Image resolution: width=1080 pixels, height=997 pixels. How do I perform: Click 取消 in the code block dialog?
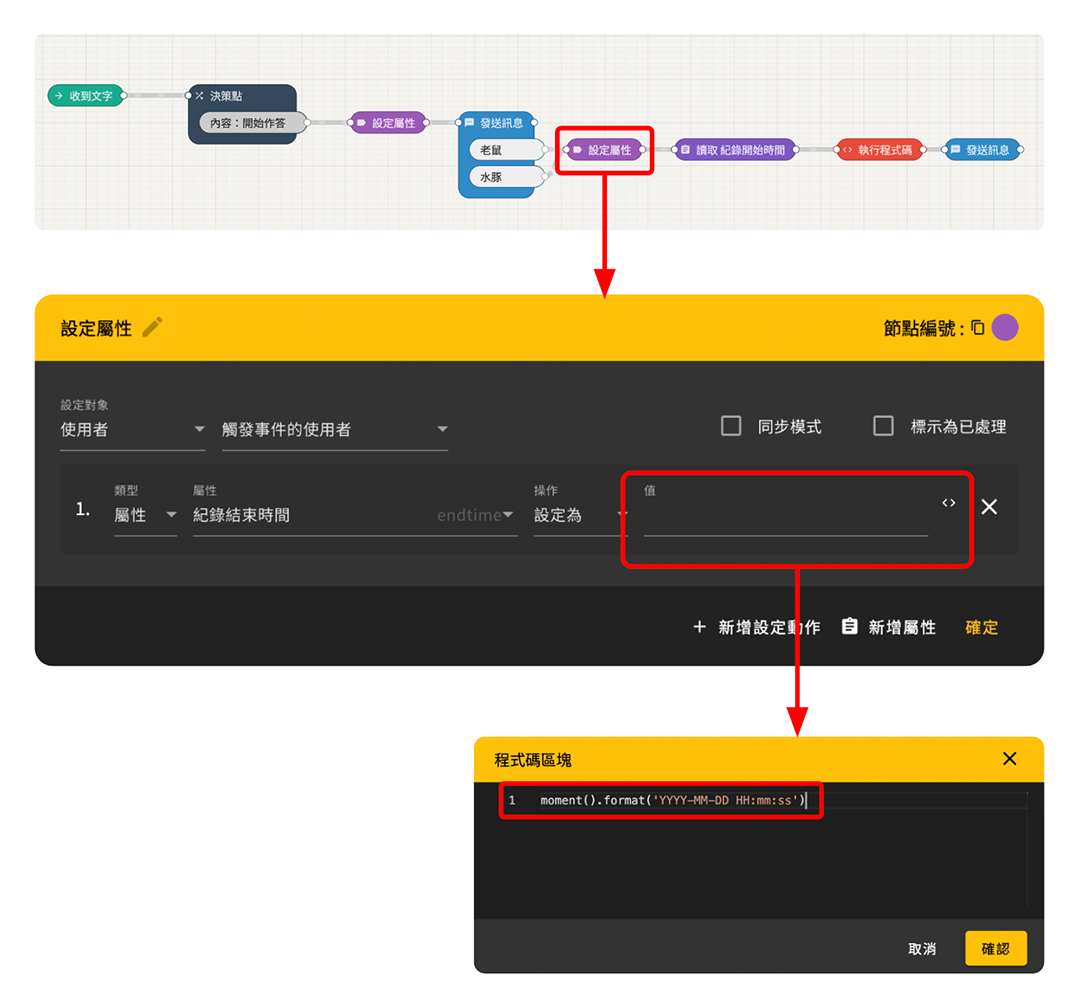pyautogui.click(x=922, y=949)
